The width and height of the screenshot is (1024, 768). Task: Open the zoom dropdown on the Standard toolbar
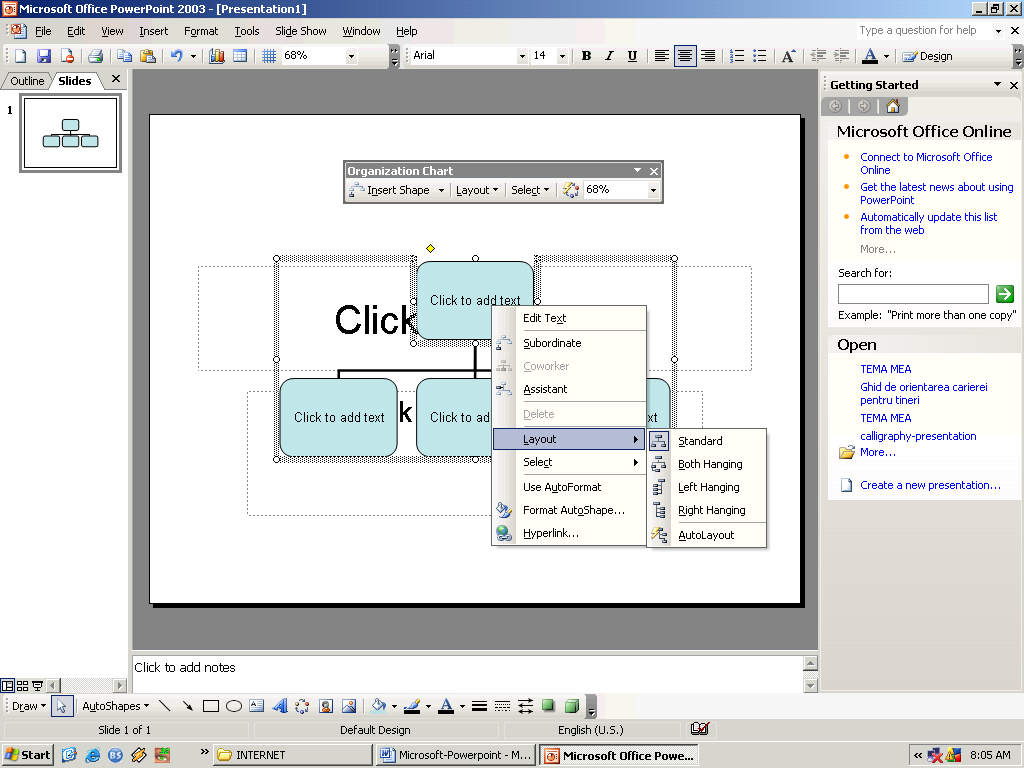click(x=351, y=56)
